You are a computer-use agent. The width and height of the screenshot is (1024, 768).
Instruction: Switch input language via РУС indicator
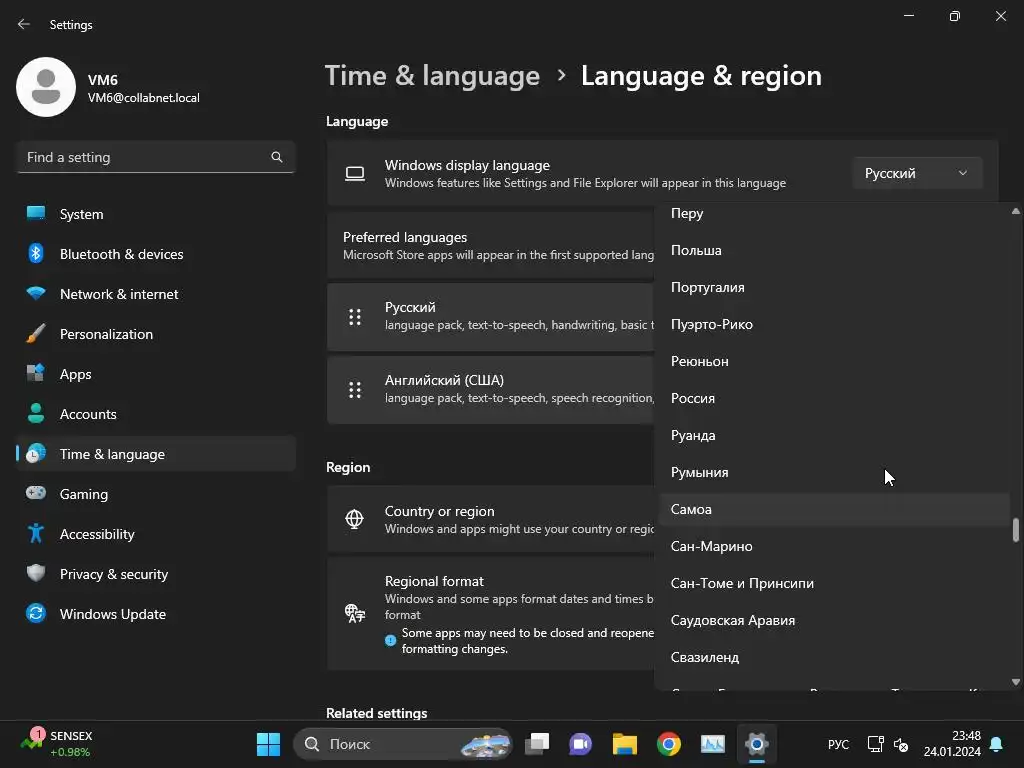tap(839, 744)
